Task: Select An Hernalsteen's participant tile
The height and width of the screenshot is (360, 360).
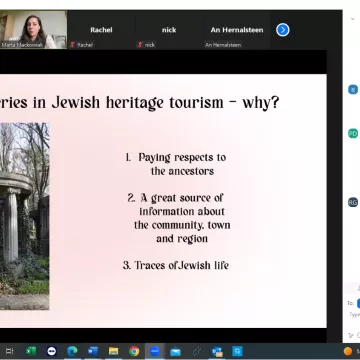Action: (237, 30)
